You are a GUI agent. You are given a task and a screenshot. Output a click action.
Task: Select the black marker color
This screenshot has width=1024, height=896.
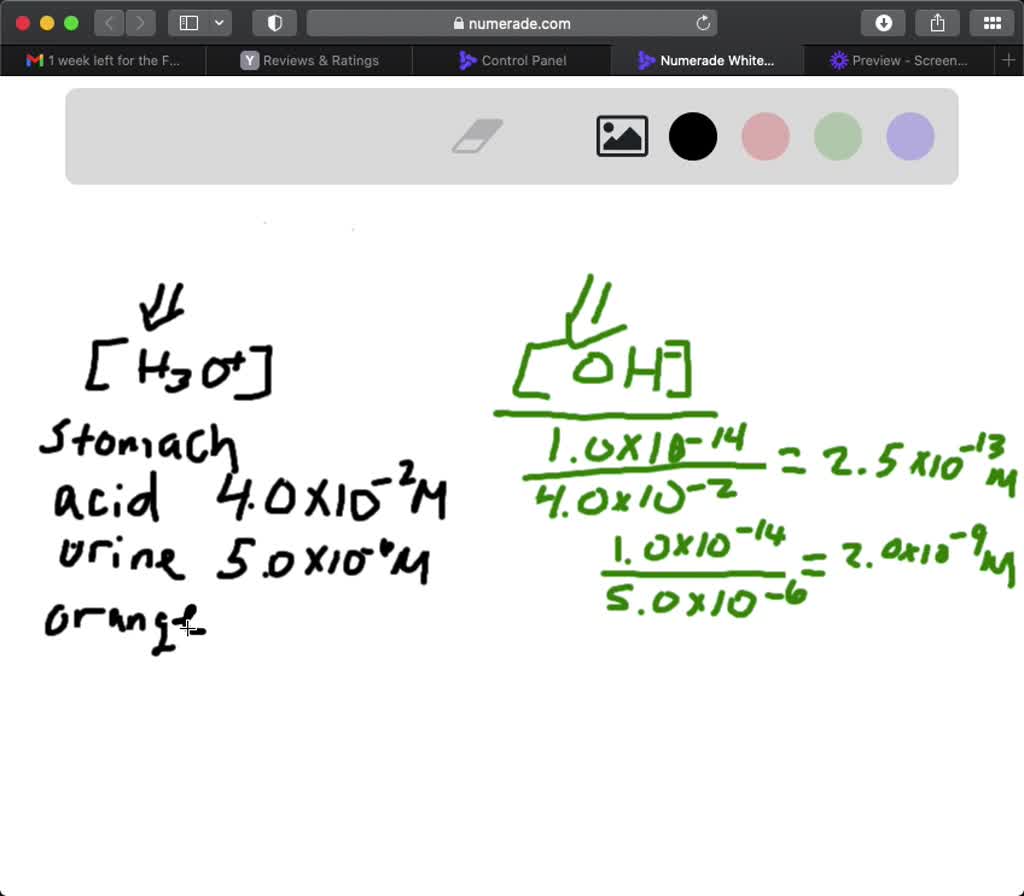pos(693,137)
